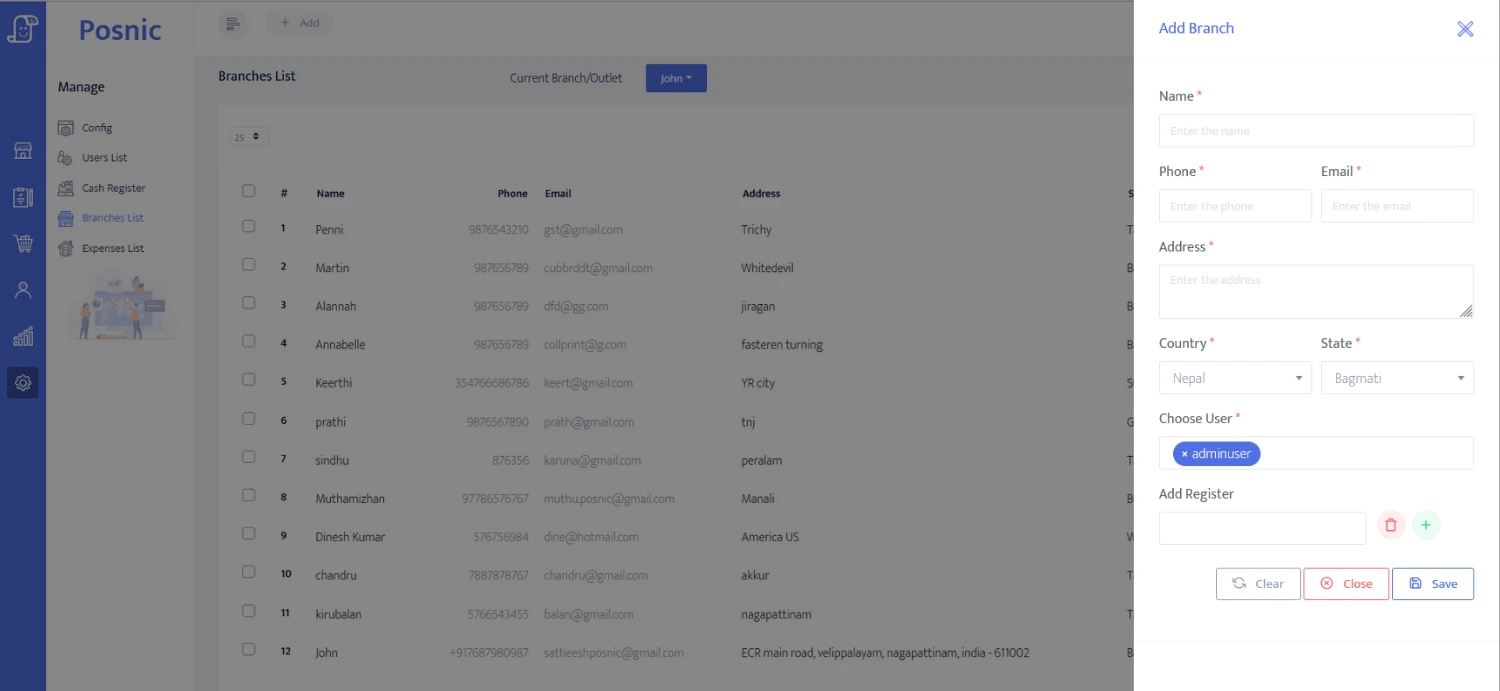Screen dimensions: 1500x691
Task: Open the John current branch dropdown
Action: click(x=676, y=78)
